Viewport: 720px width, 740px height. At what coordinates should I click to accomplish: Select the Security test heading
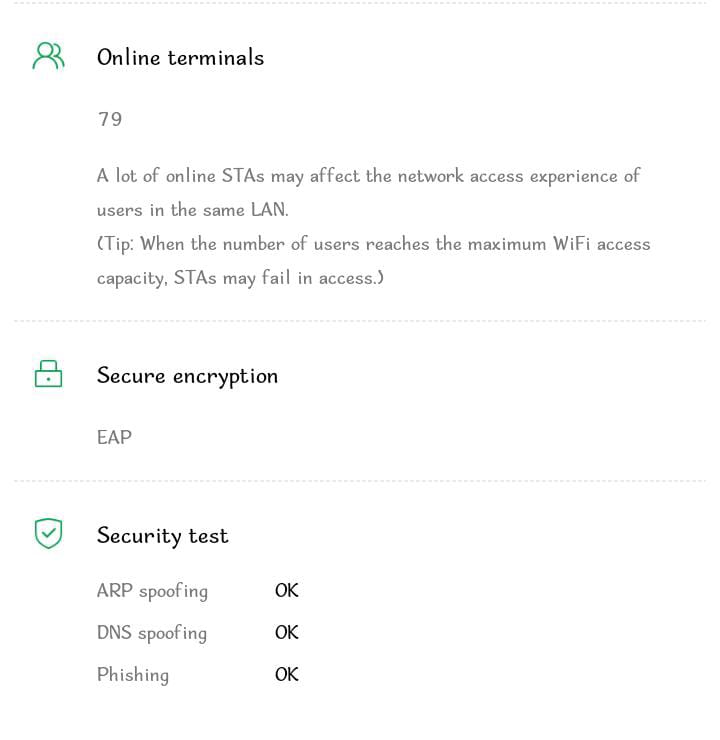point(162,536)
